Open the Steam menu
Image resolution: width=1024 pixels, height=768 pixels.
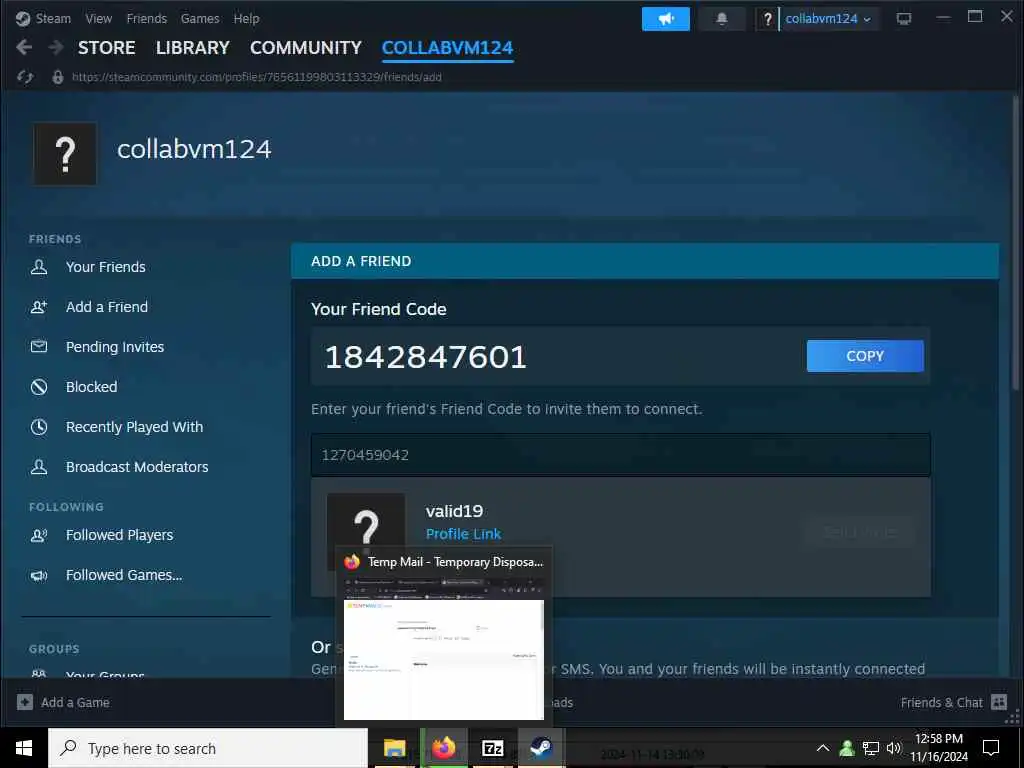pyautogui.click(x=53, y=18)
